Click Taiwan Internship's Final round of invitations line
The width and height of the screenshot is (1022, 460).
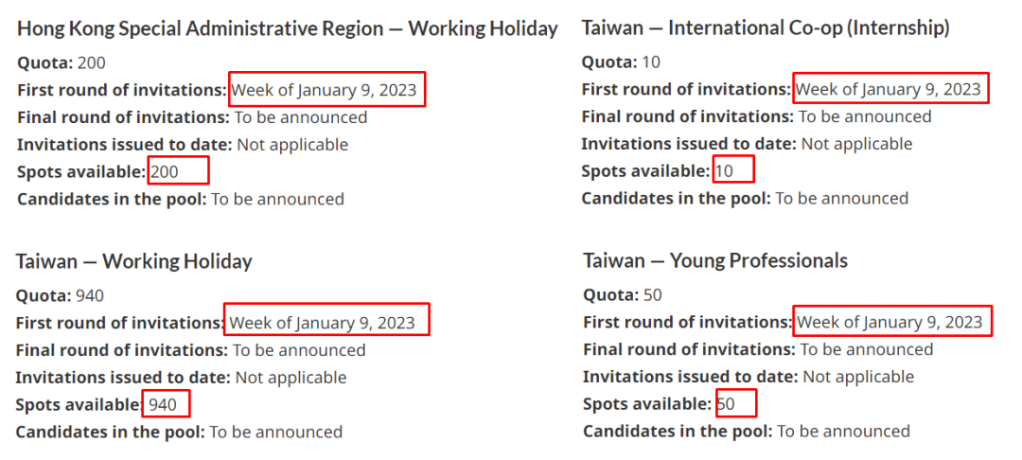(755, 117)
